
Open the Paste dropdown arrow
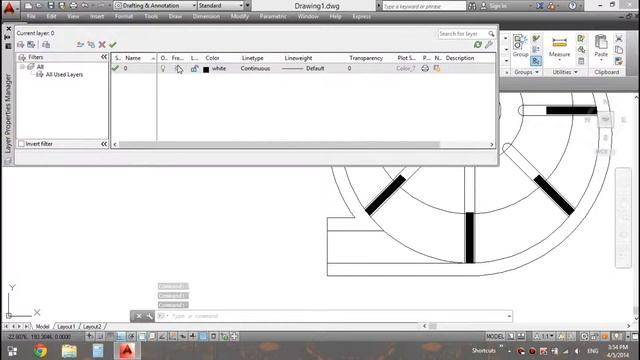[601, 60]
